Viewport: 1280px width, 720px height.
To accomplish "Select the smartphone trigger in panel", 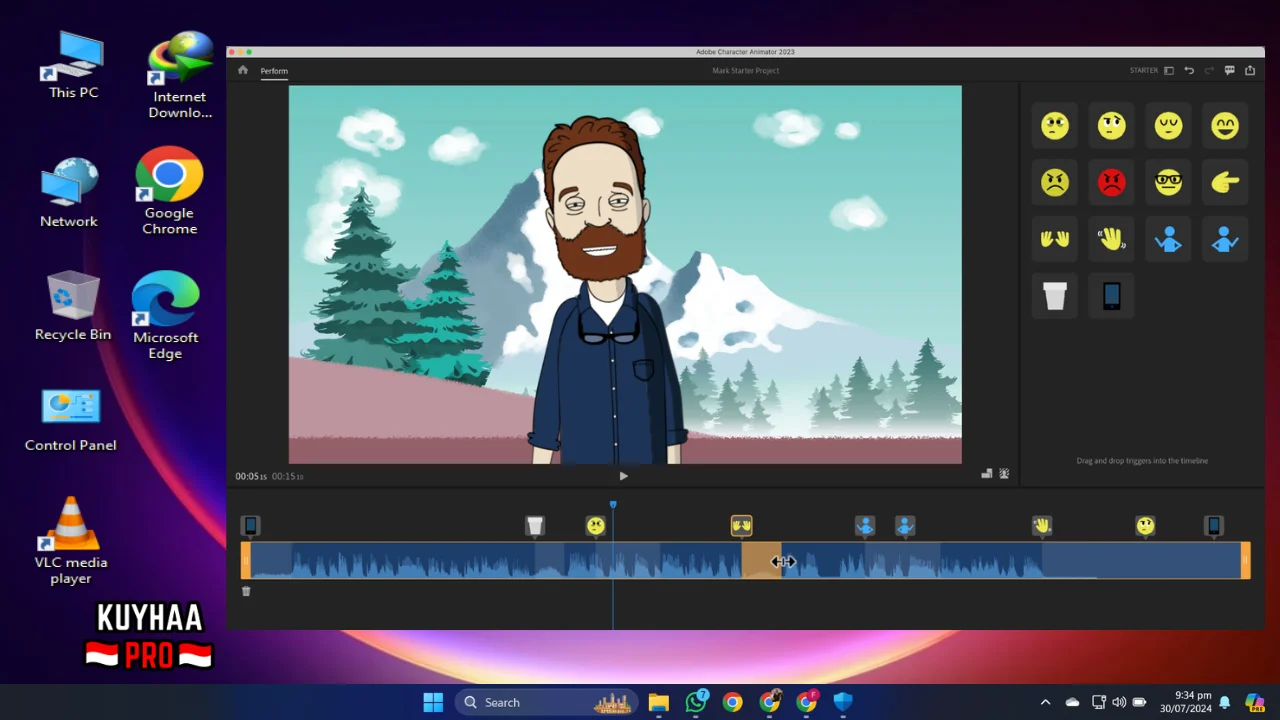I will 1112,296.
